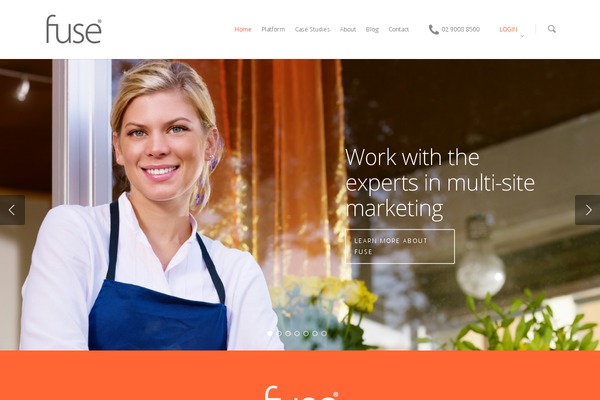Expand the LOGIN dropdown chevron
Viewport: 600px width, 400px height.
522,36
